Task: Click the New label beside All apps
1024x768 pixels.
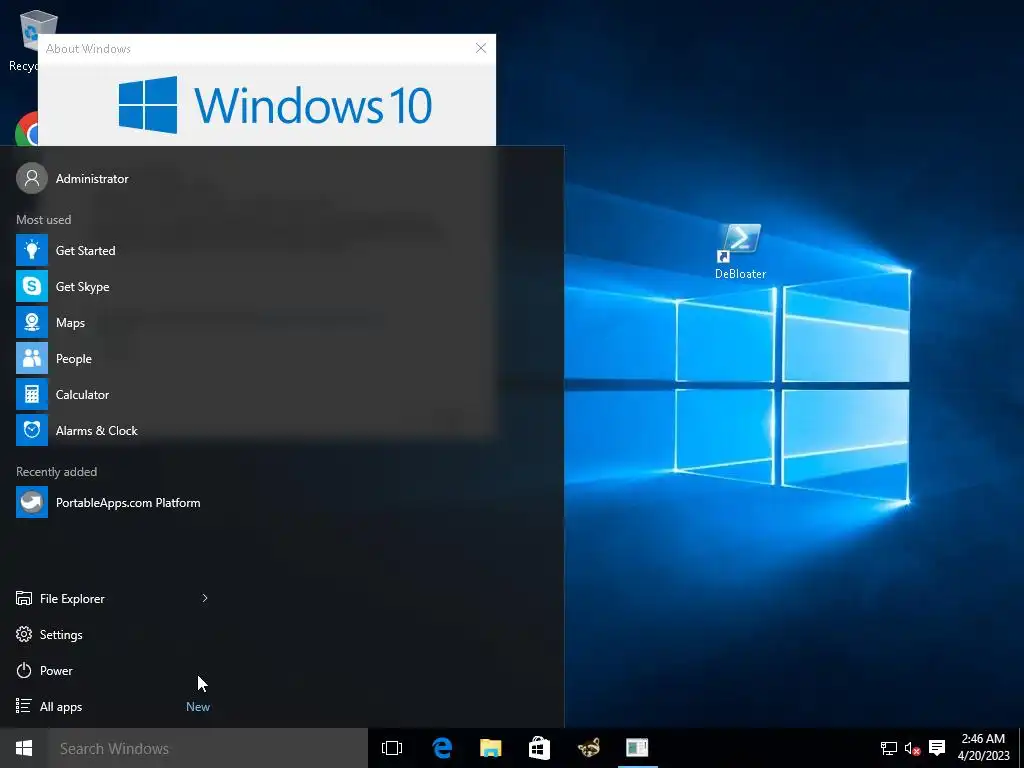Action: tap(198, 707)
